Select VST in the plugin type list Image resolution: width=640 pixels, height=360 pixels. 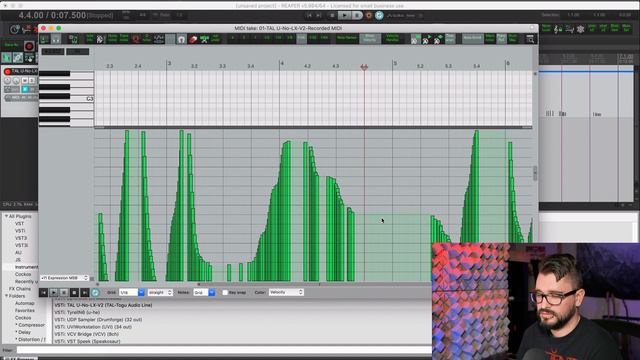[19, 224]
